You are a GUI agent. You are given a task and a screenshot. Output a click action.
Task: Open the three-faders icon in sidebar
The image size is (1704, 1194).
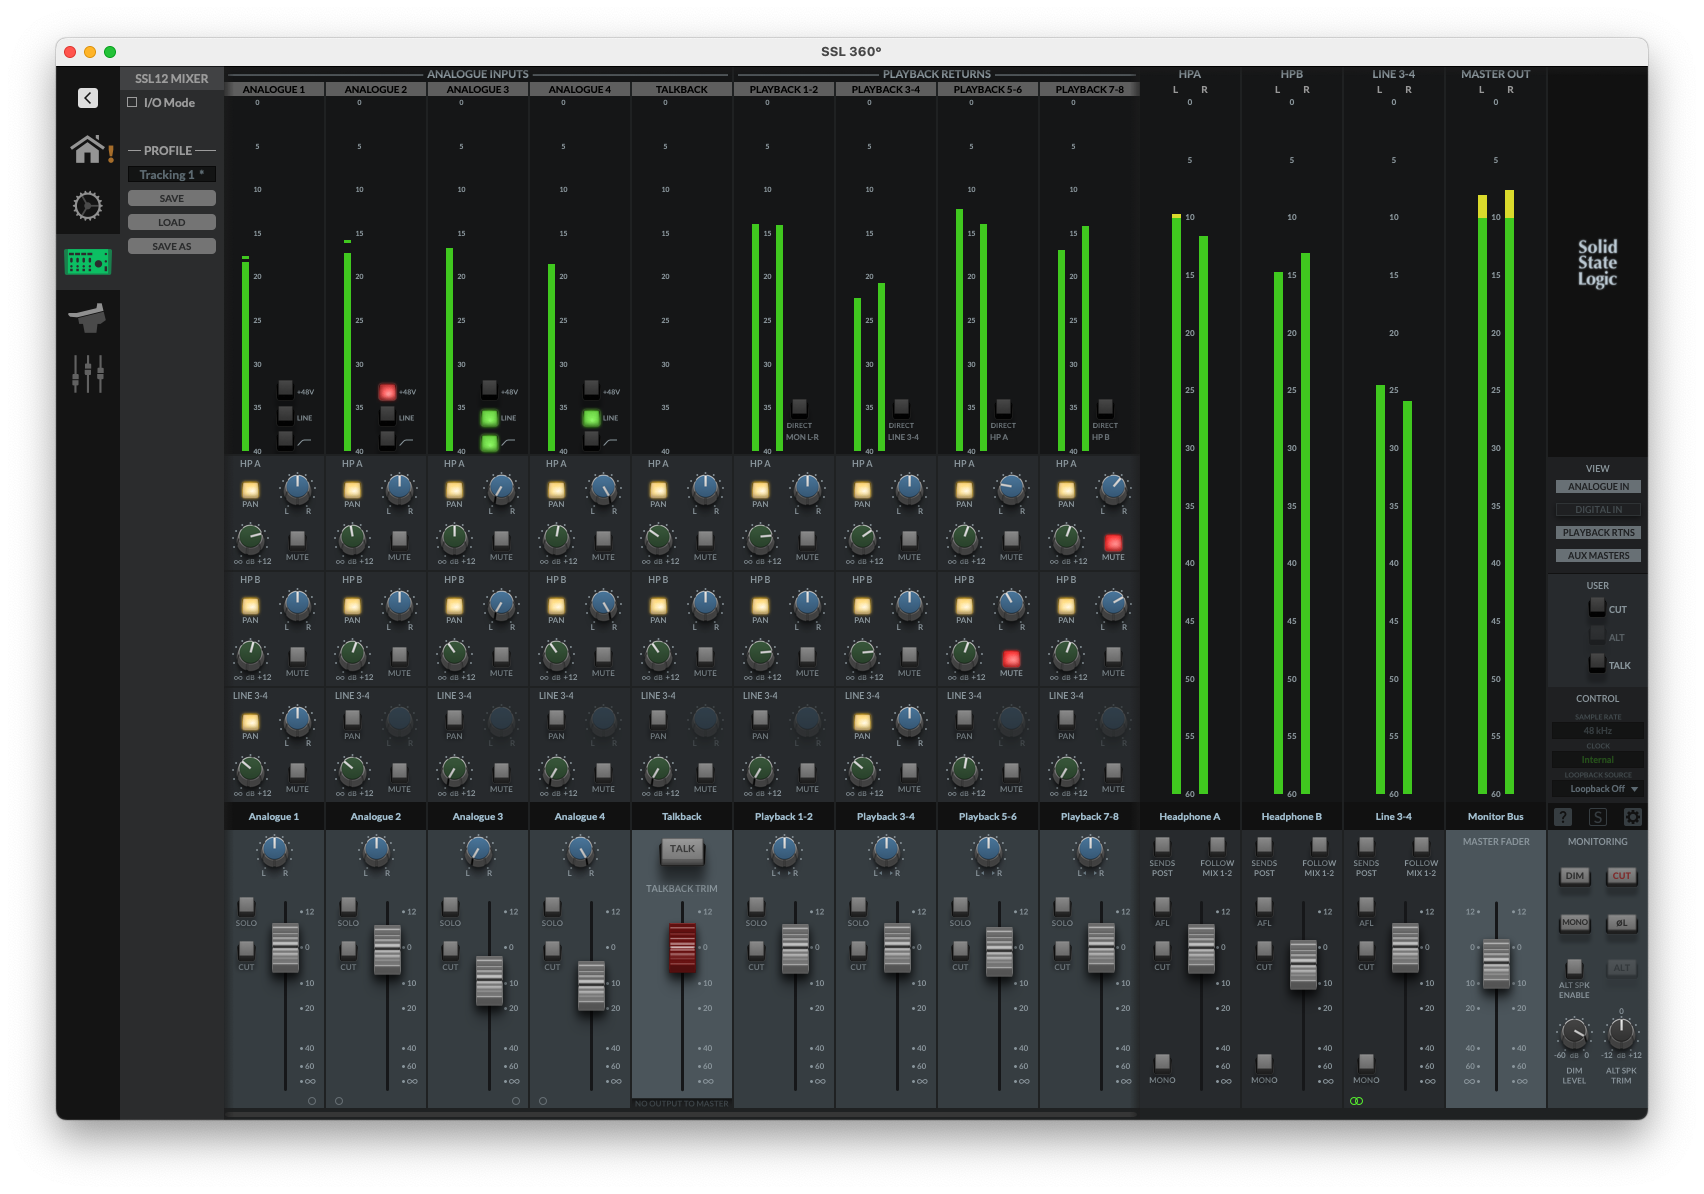pyautogui.click(x=88, y=373)
